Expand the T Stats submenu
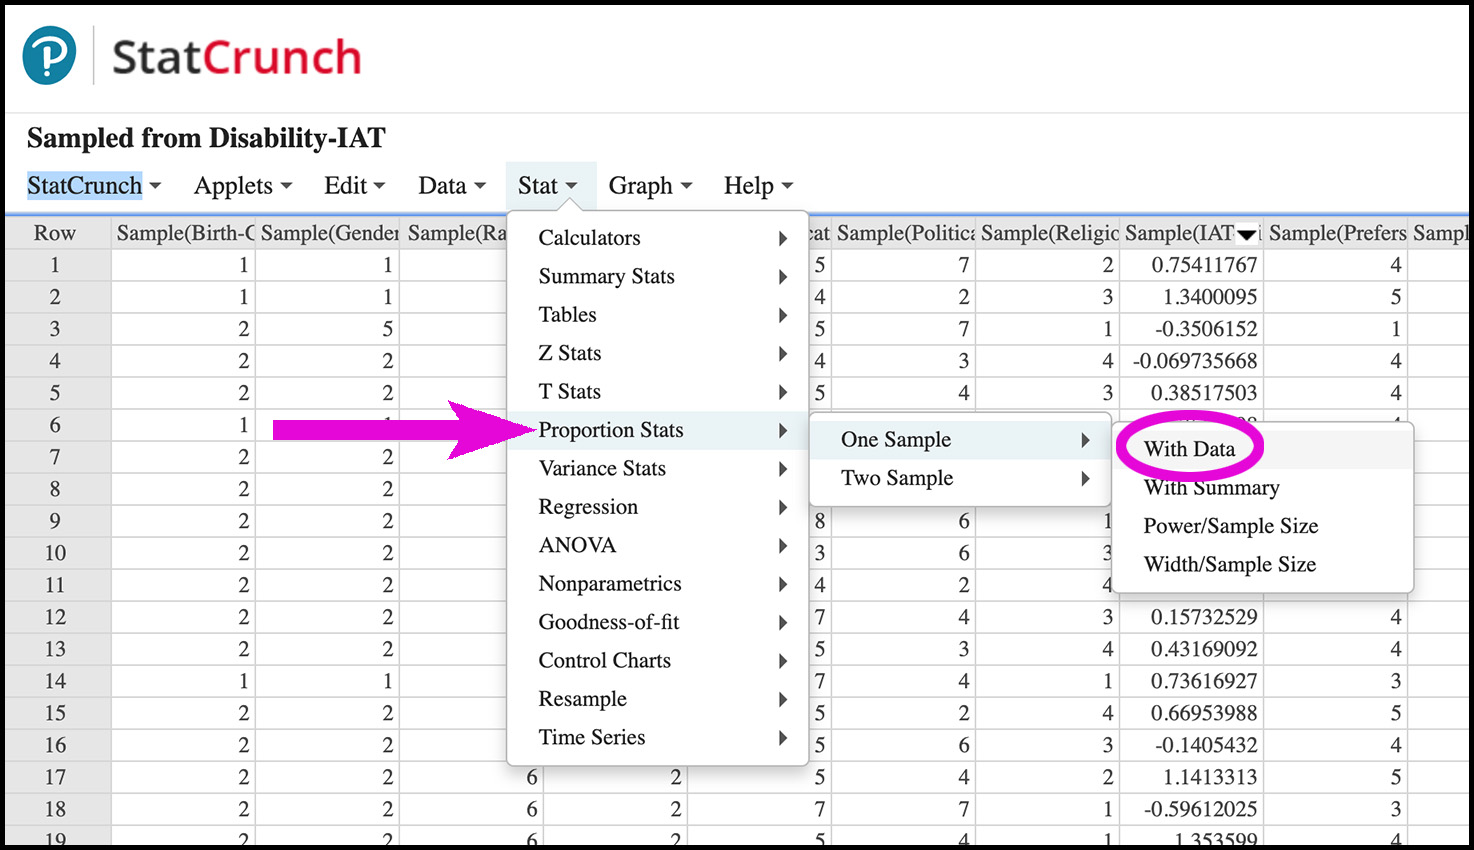 click(658, 392)
